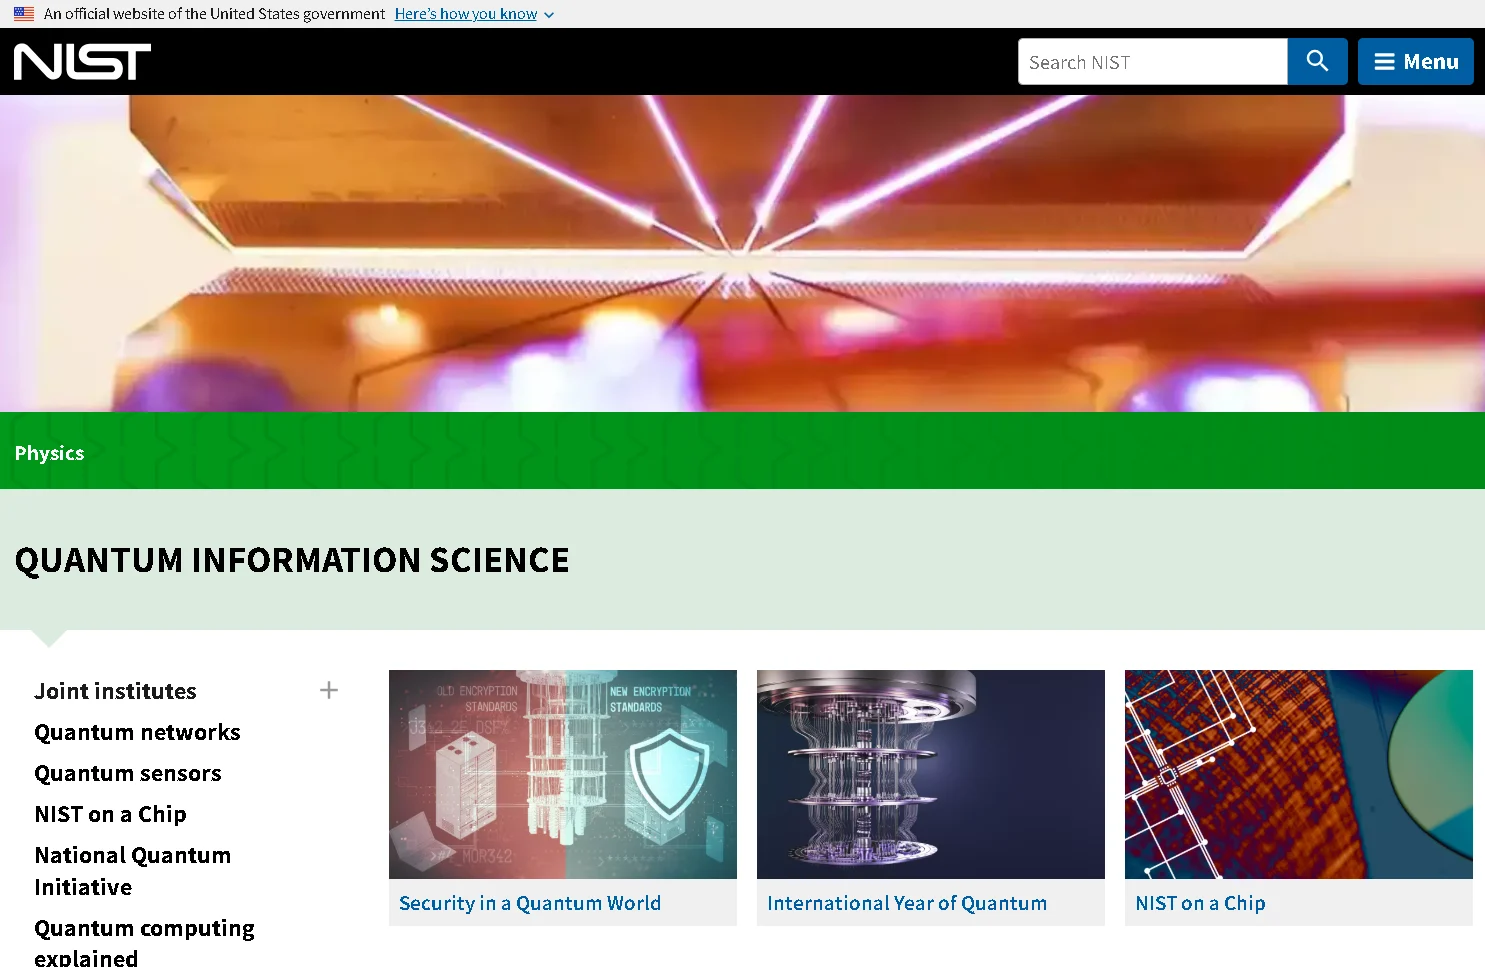Open Security in a Quantum World

click(x=529, y=902)
